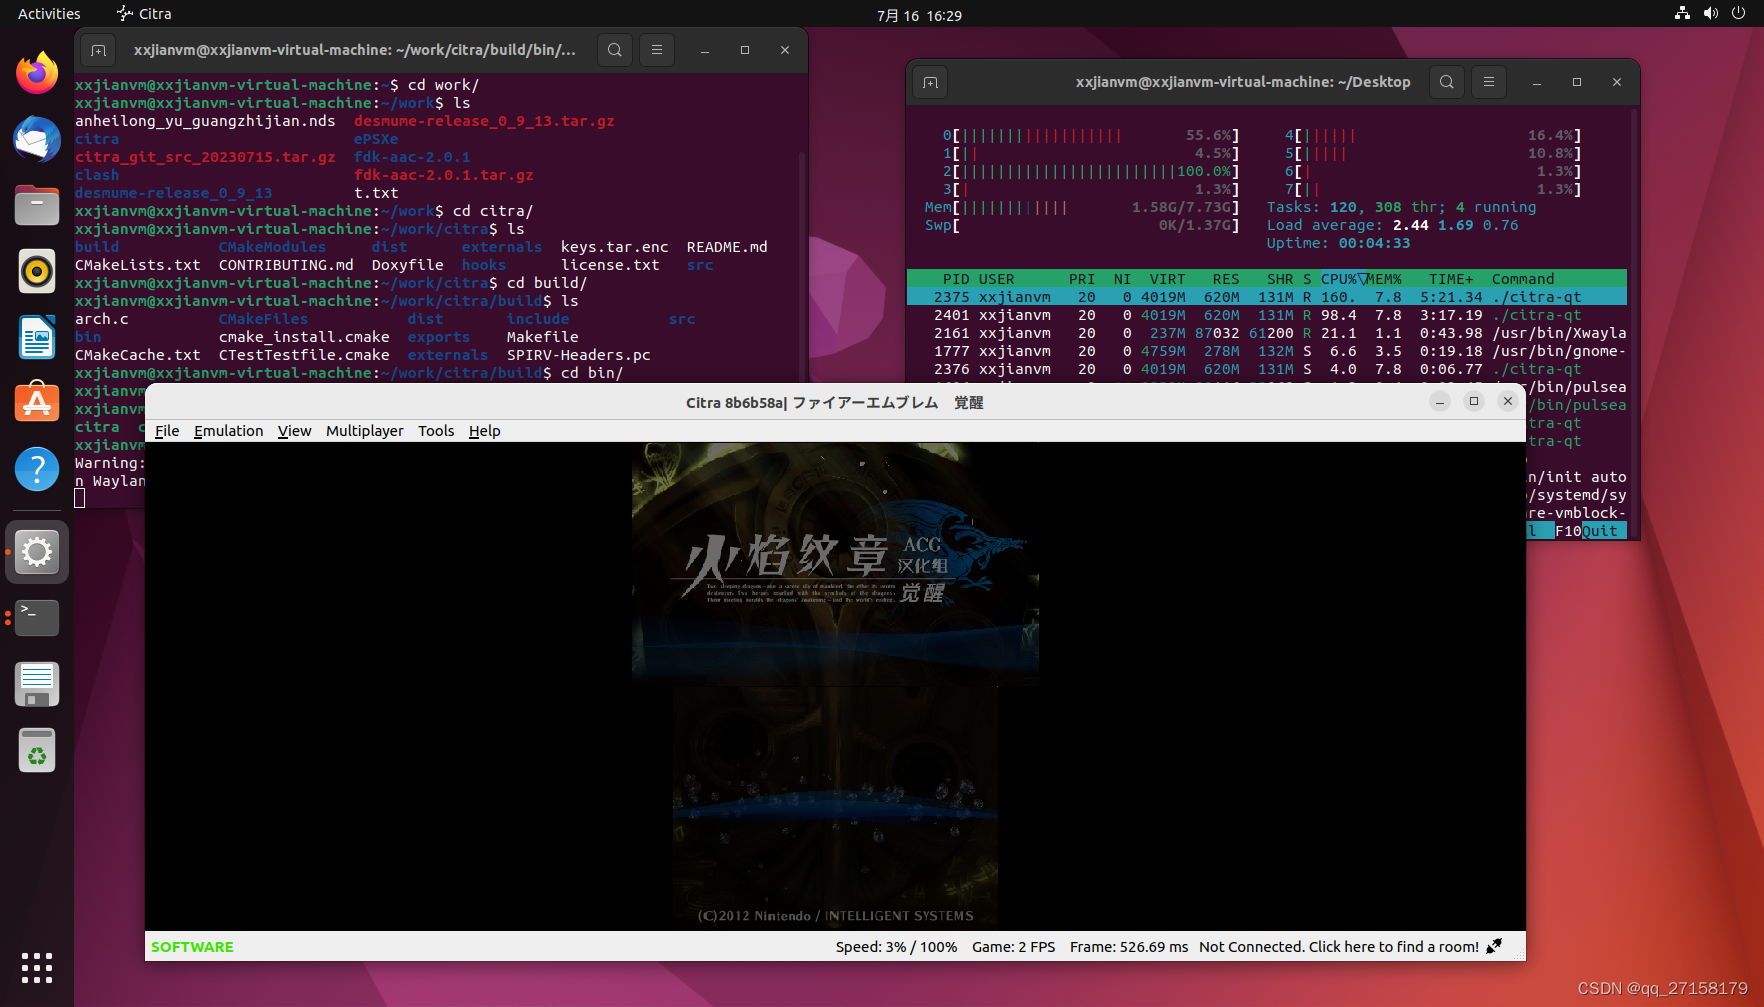Image resolution: width=1764 pixels, height=1007 pixels.
Task: Select htop process row PID 2161 Xwayland
Action: point(1267,333)
